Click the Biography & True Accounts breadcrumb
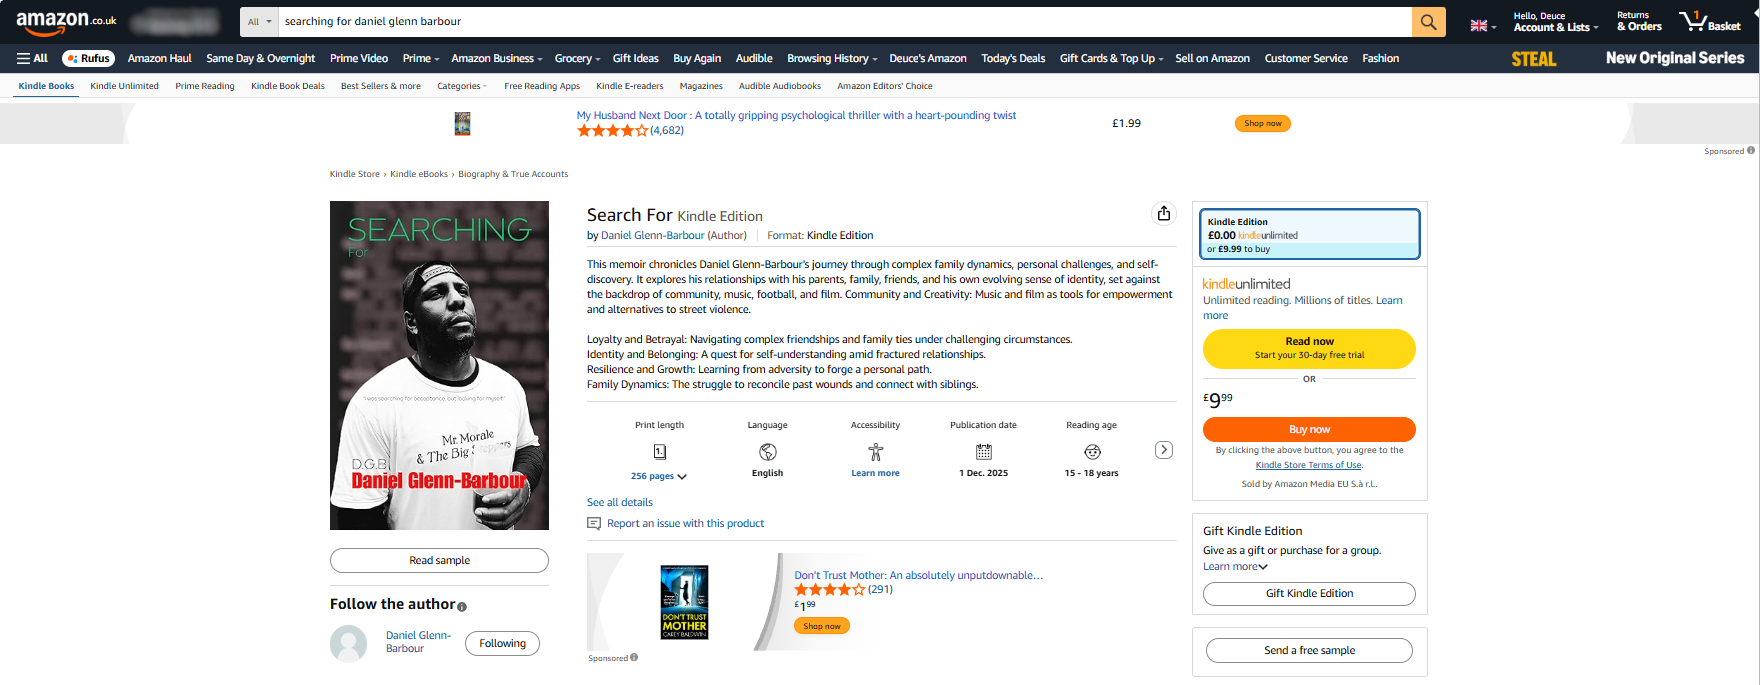 coord(513,174)
